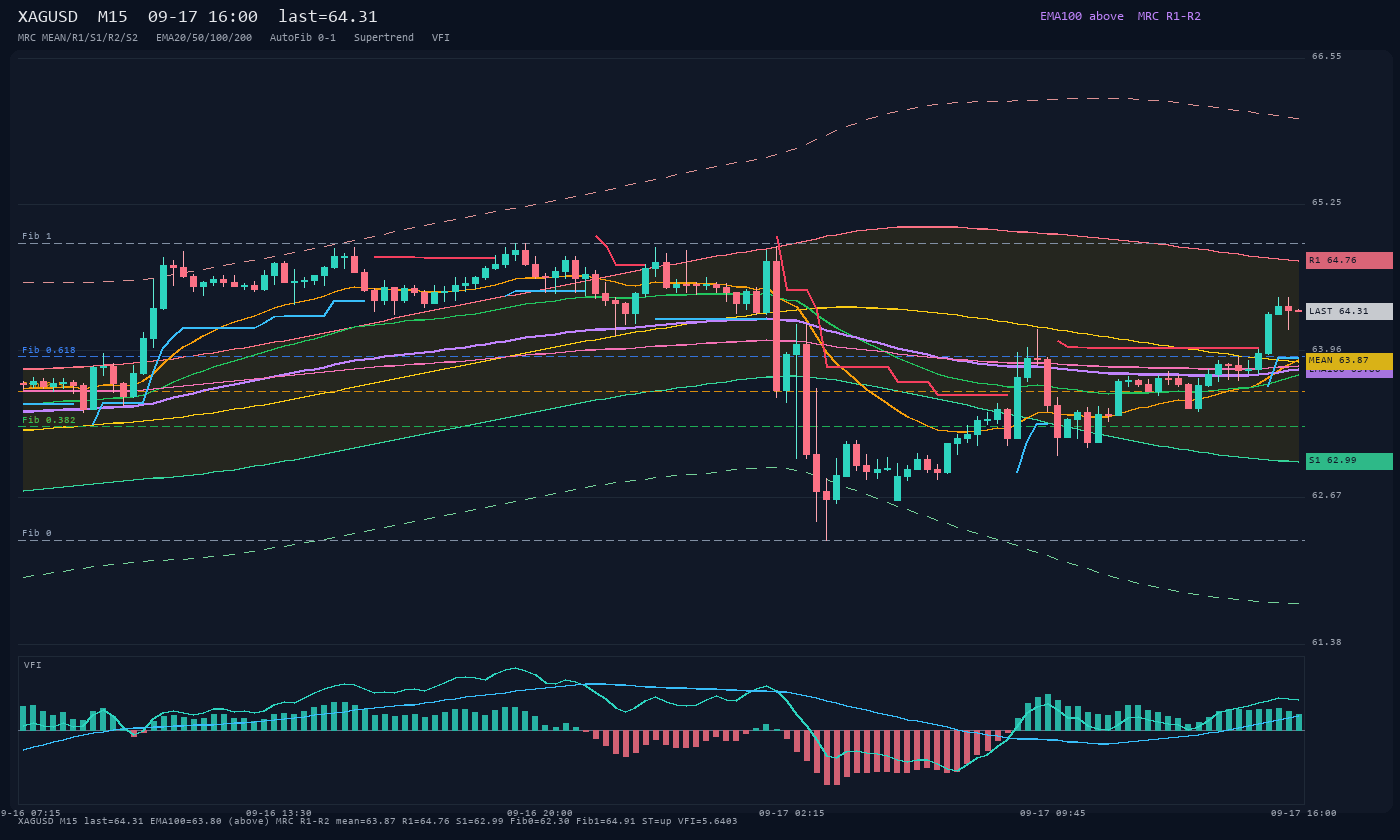The image size is (1400, 840).
Task: Select the MRC MEAN/R1/S1/R2/S2 indicator label
Action: click(x=78, y=38)
